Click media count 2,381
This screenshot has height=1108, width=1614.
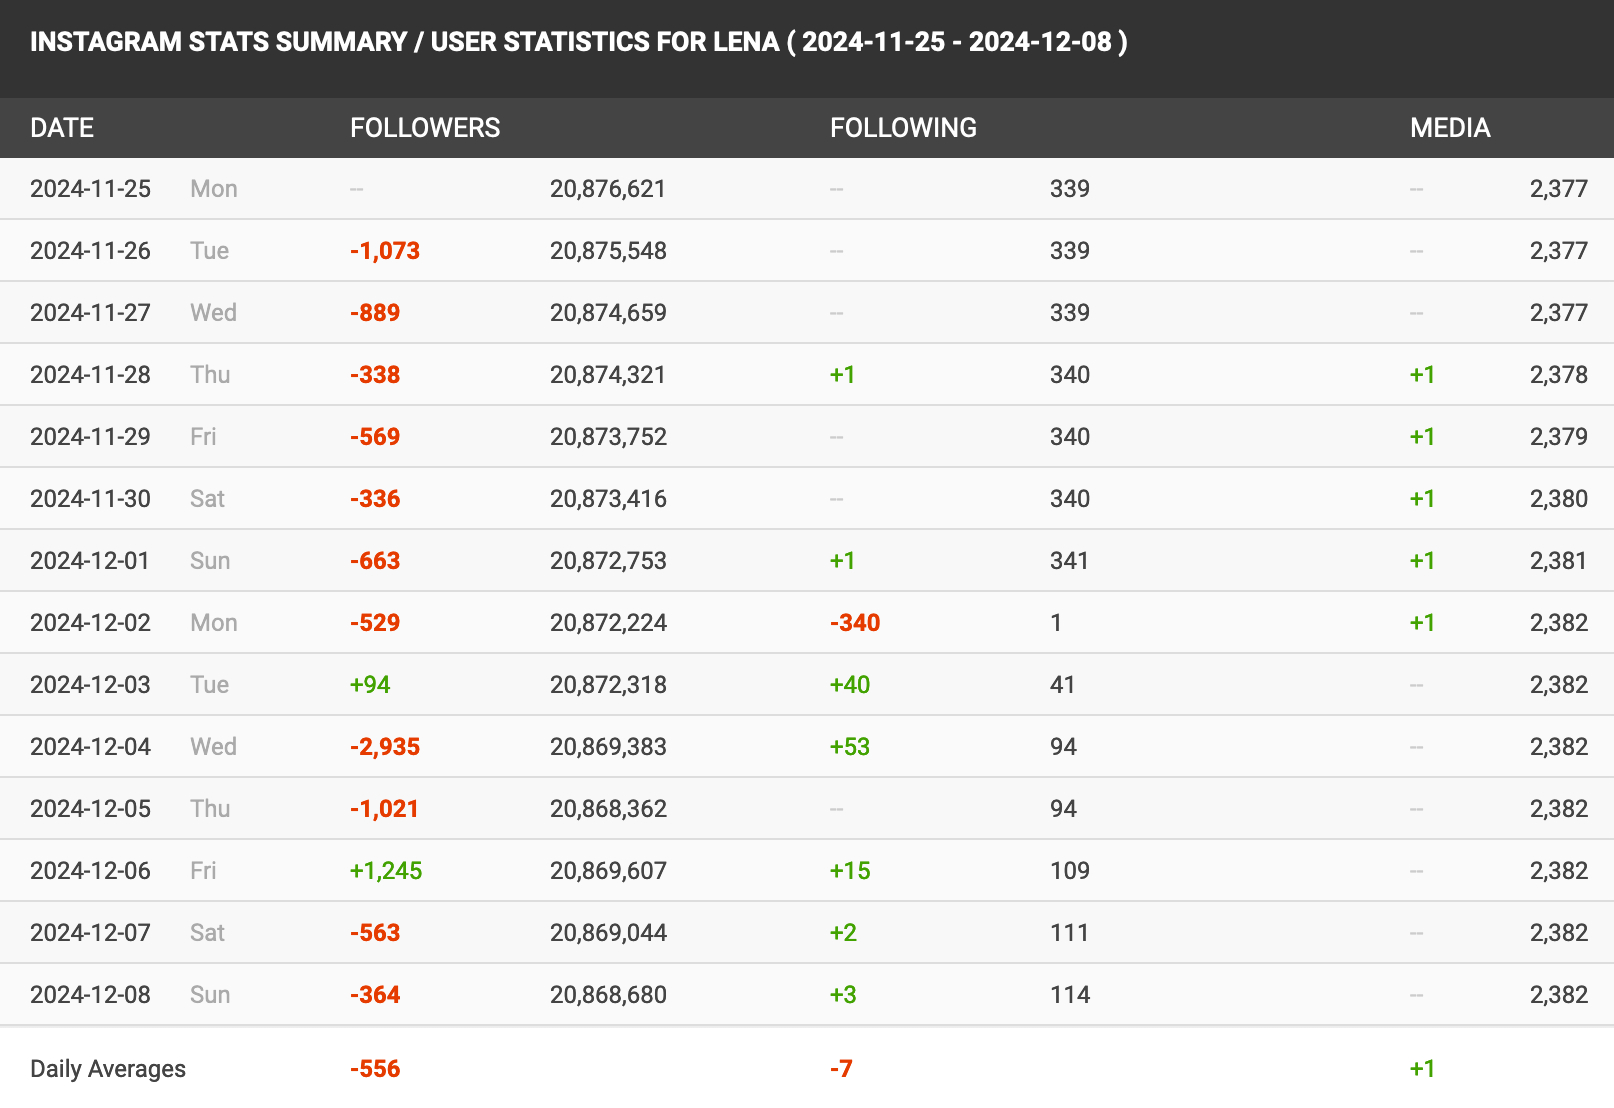(x=1559, y=561)
